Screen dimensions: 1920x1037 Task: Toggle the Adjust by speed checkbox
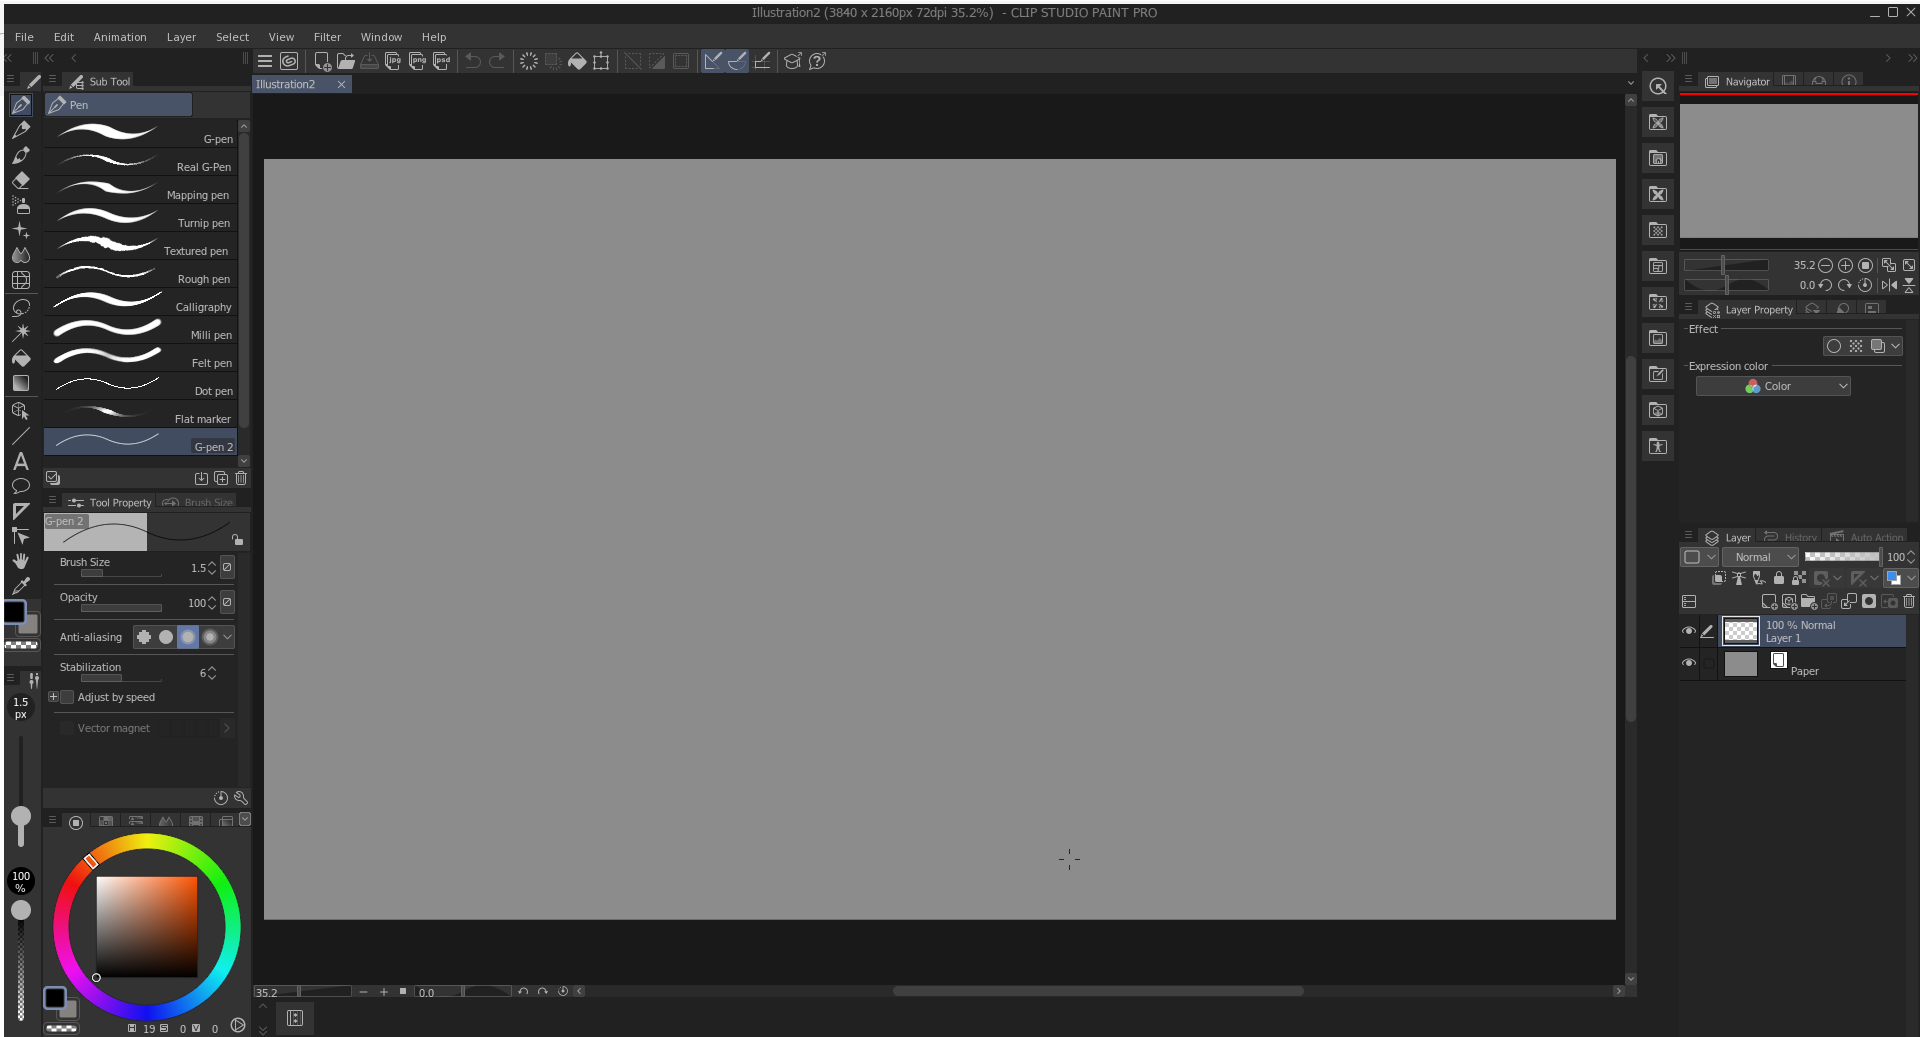coord(66,697)
